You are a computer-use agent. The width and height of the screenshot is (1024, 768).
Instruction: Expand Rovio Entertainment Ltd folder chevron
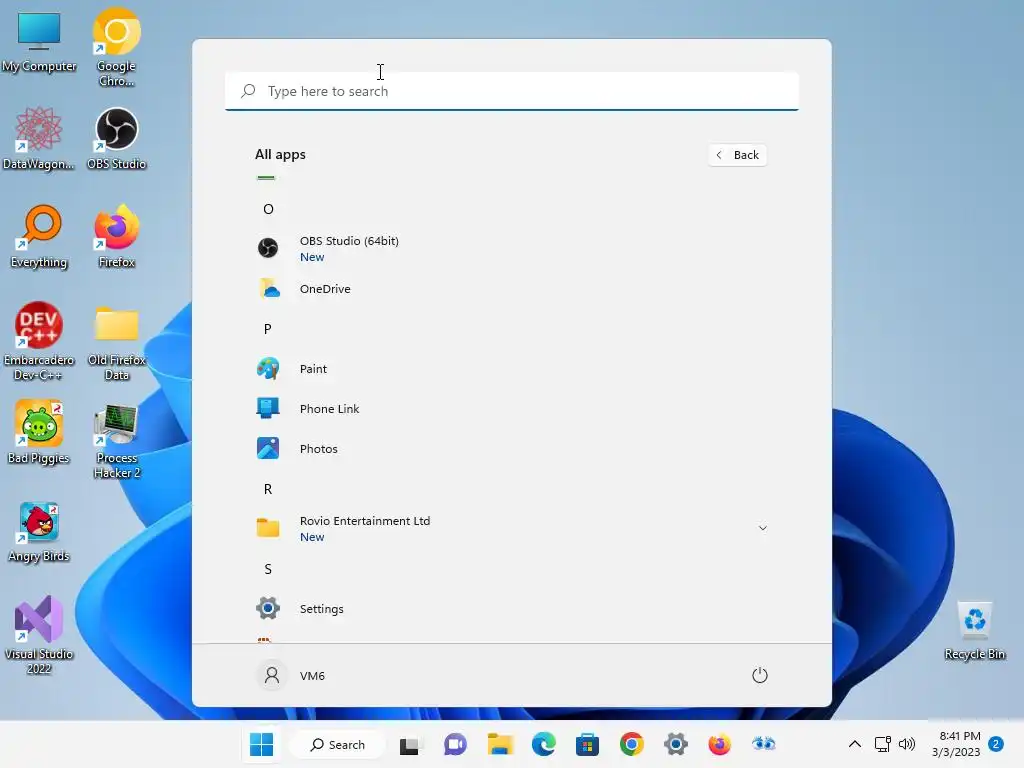(x=762, y=528)
